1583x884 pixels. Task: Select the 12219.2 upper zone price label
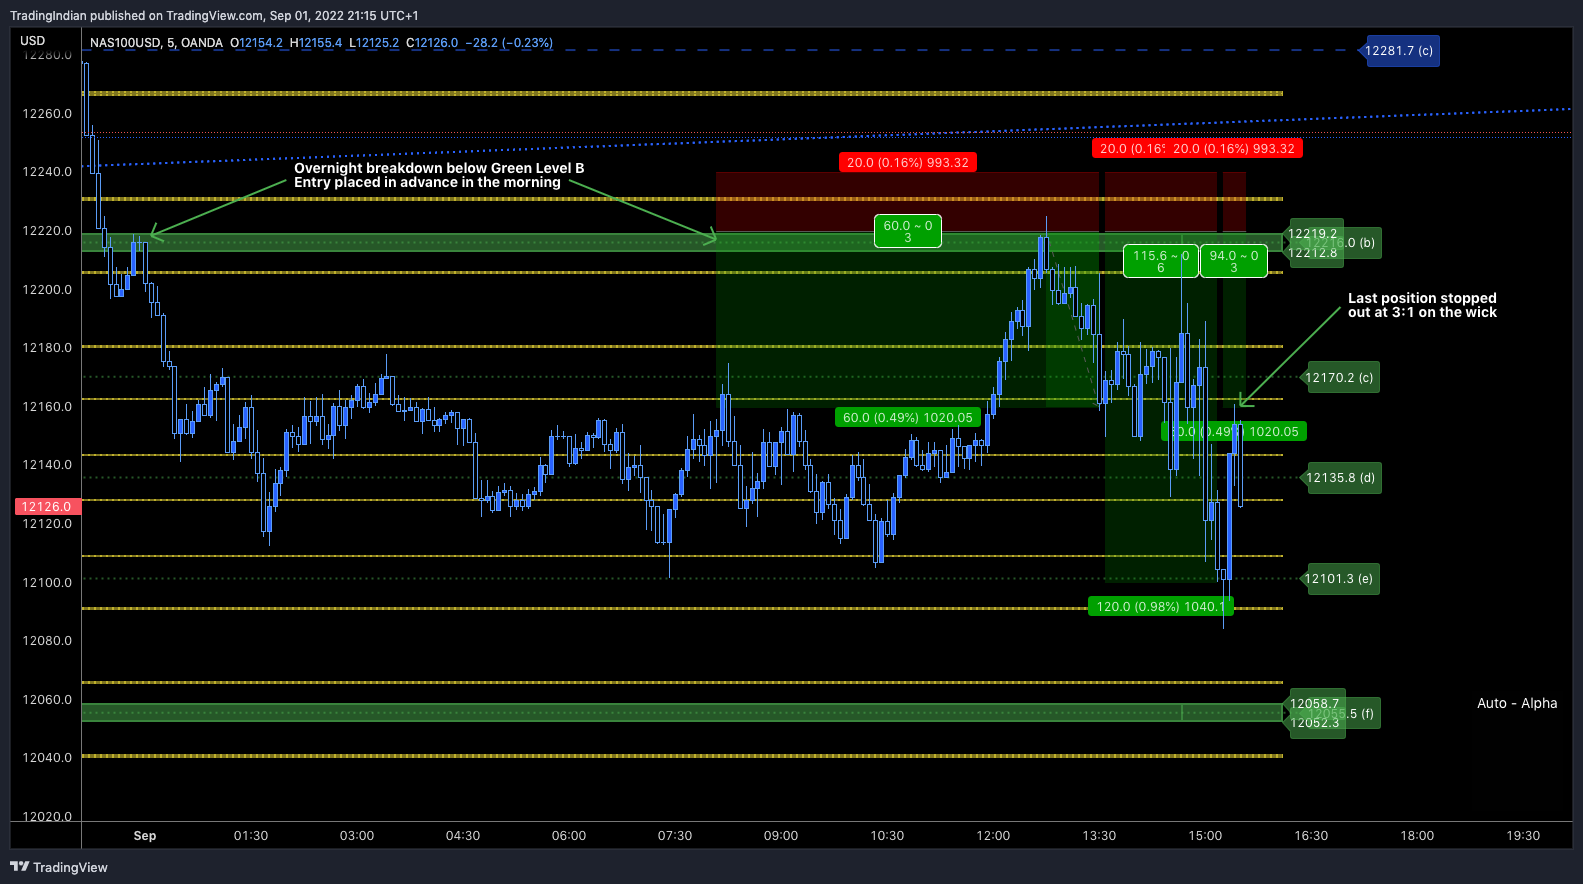tap(1312, 234)
